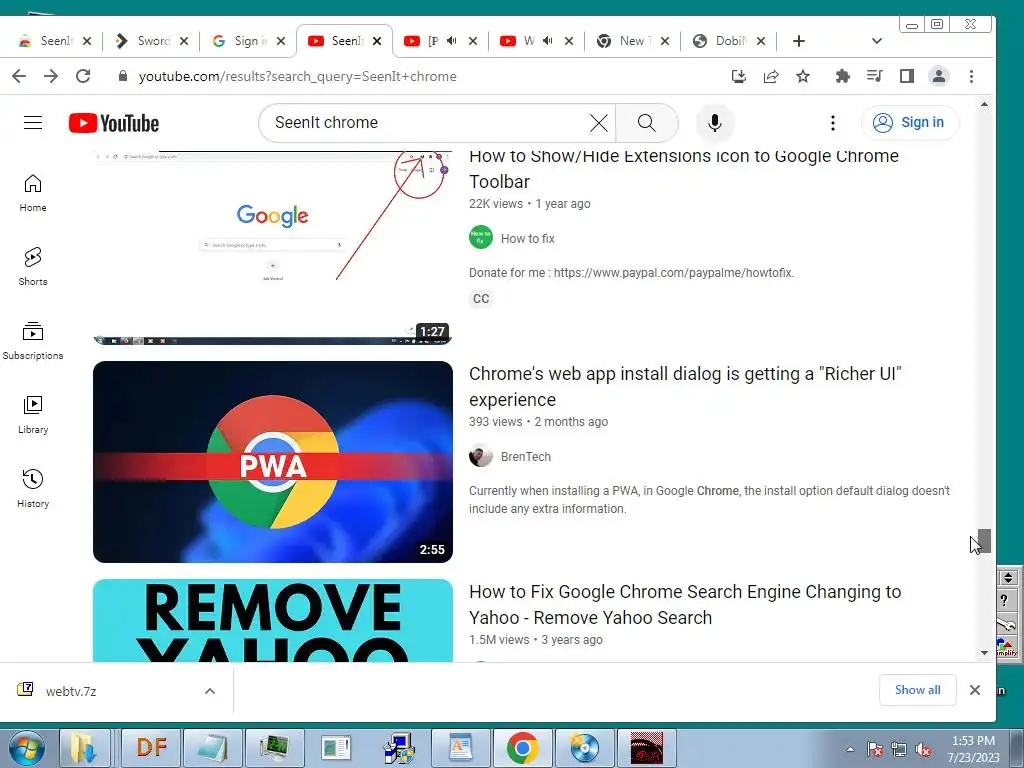Screen dimensions: 1024x768
Task: Switch to the first SeenIt tab
Action: pos(54,41)
